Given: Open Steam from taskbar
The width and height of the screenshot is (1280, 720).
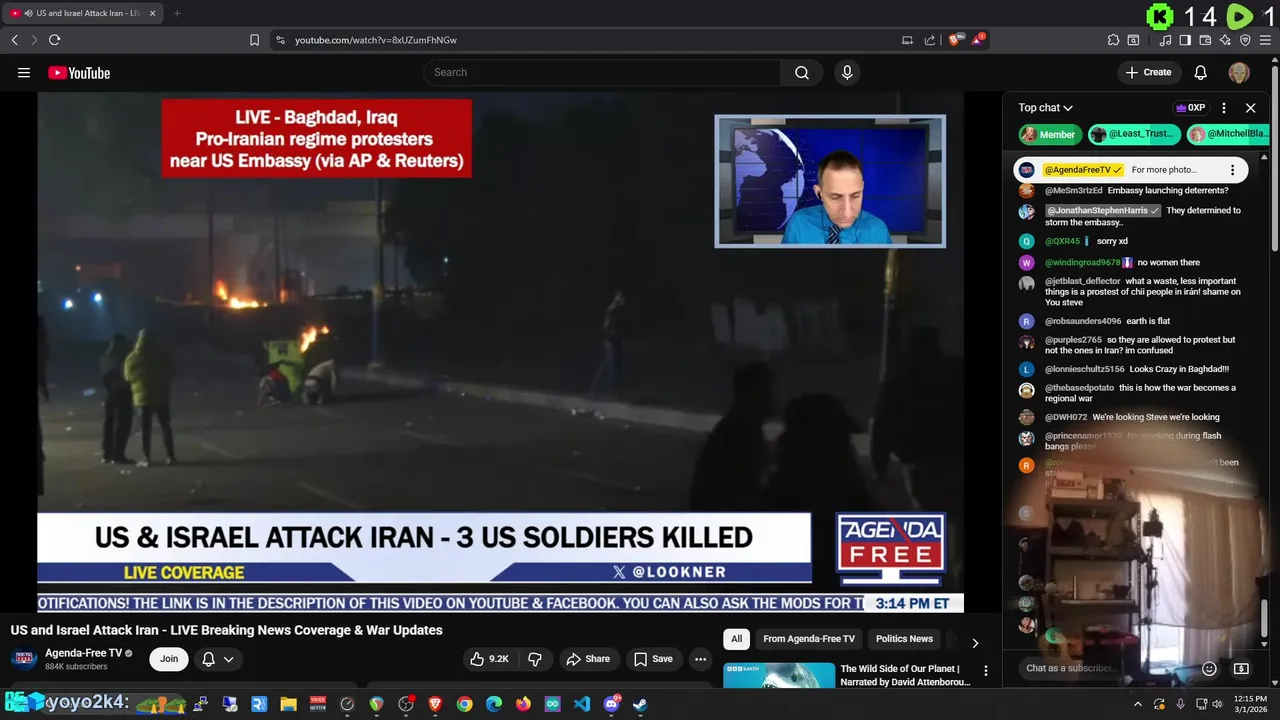Looking at the screenshot, I should pos(640,704).
